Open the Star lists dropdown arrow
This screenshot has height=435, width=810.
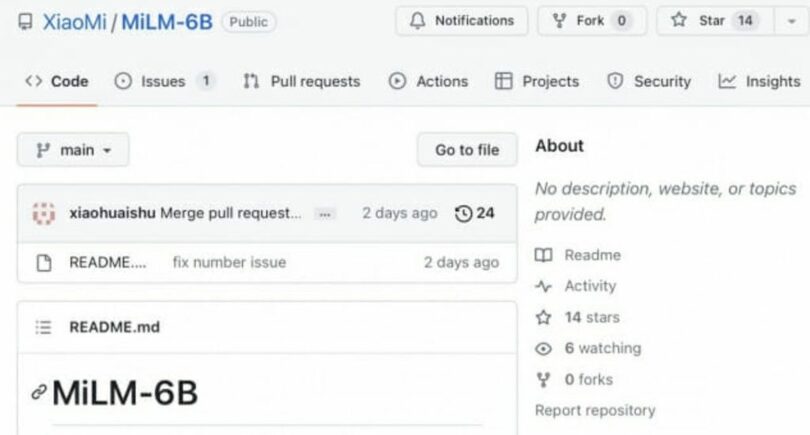792,20
